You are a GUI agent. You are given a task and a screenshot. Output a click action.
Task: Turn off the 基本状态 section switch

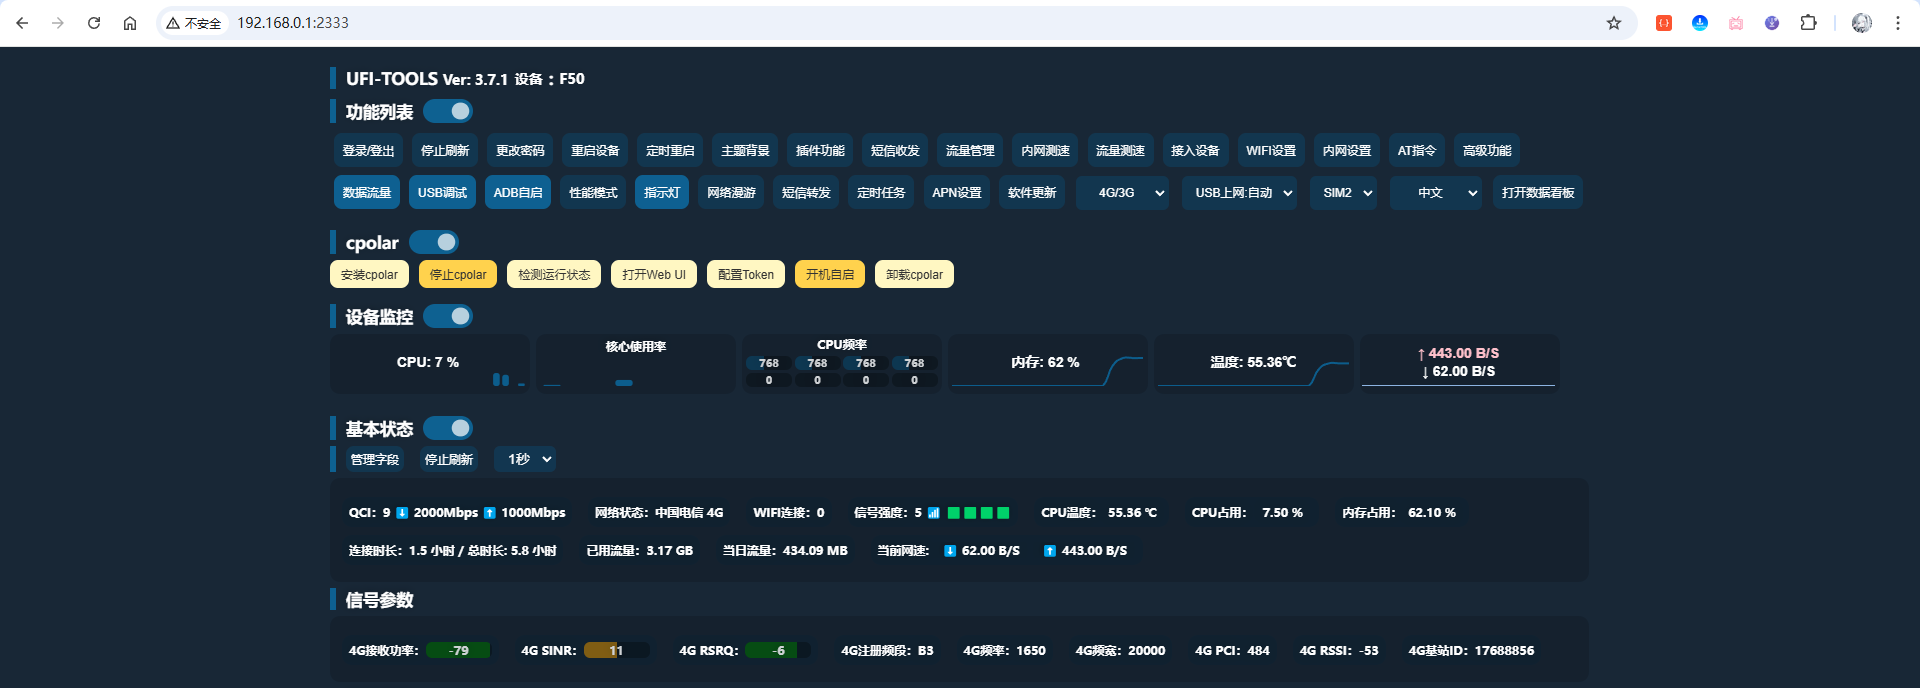tap(448, 428)
